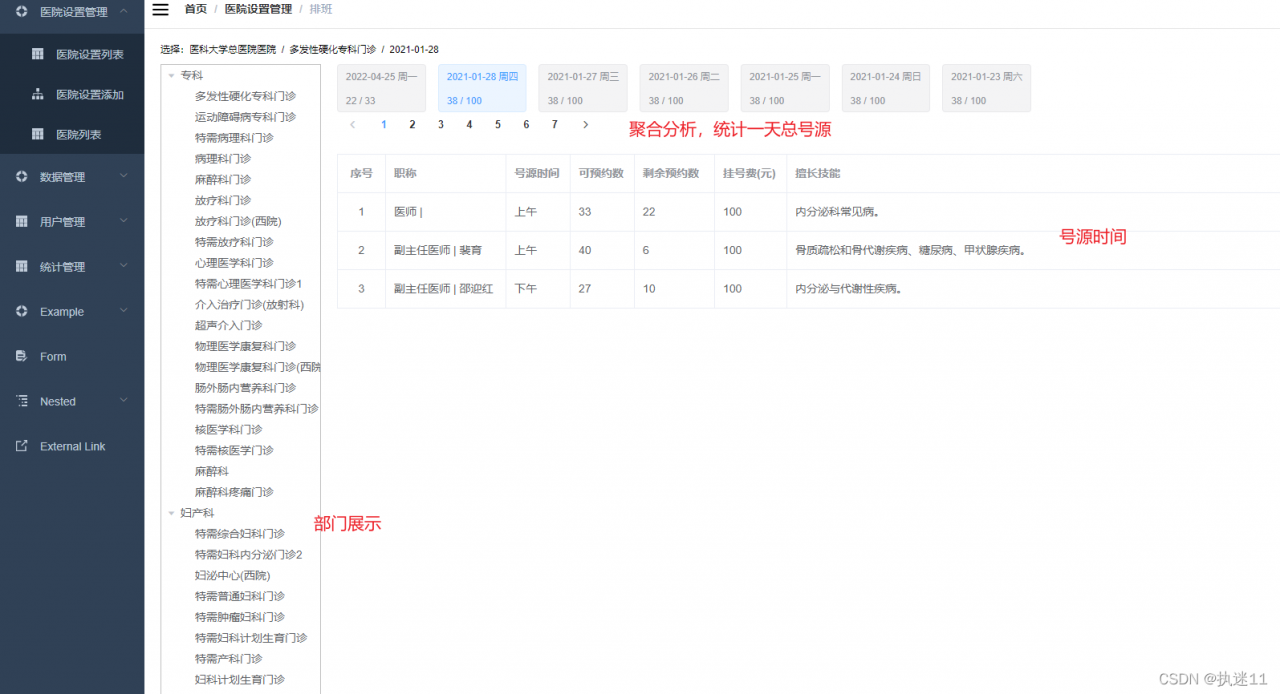
Task: Collapse the 专科 department tree node
Action: 170,74
